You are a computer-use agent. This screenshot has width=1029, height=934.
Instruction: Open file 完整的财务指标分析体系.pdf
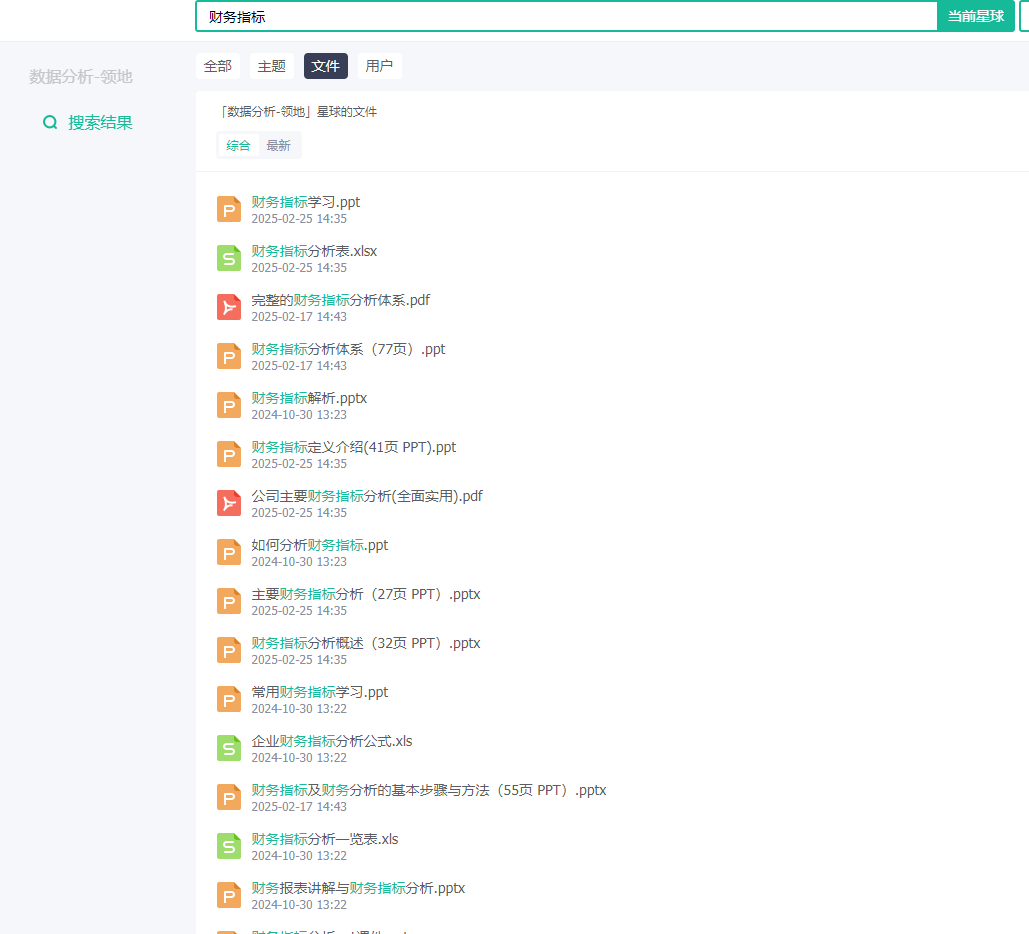point(341,300)
